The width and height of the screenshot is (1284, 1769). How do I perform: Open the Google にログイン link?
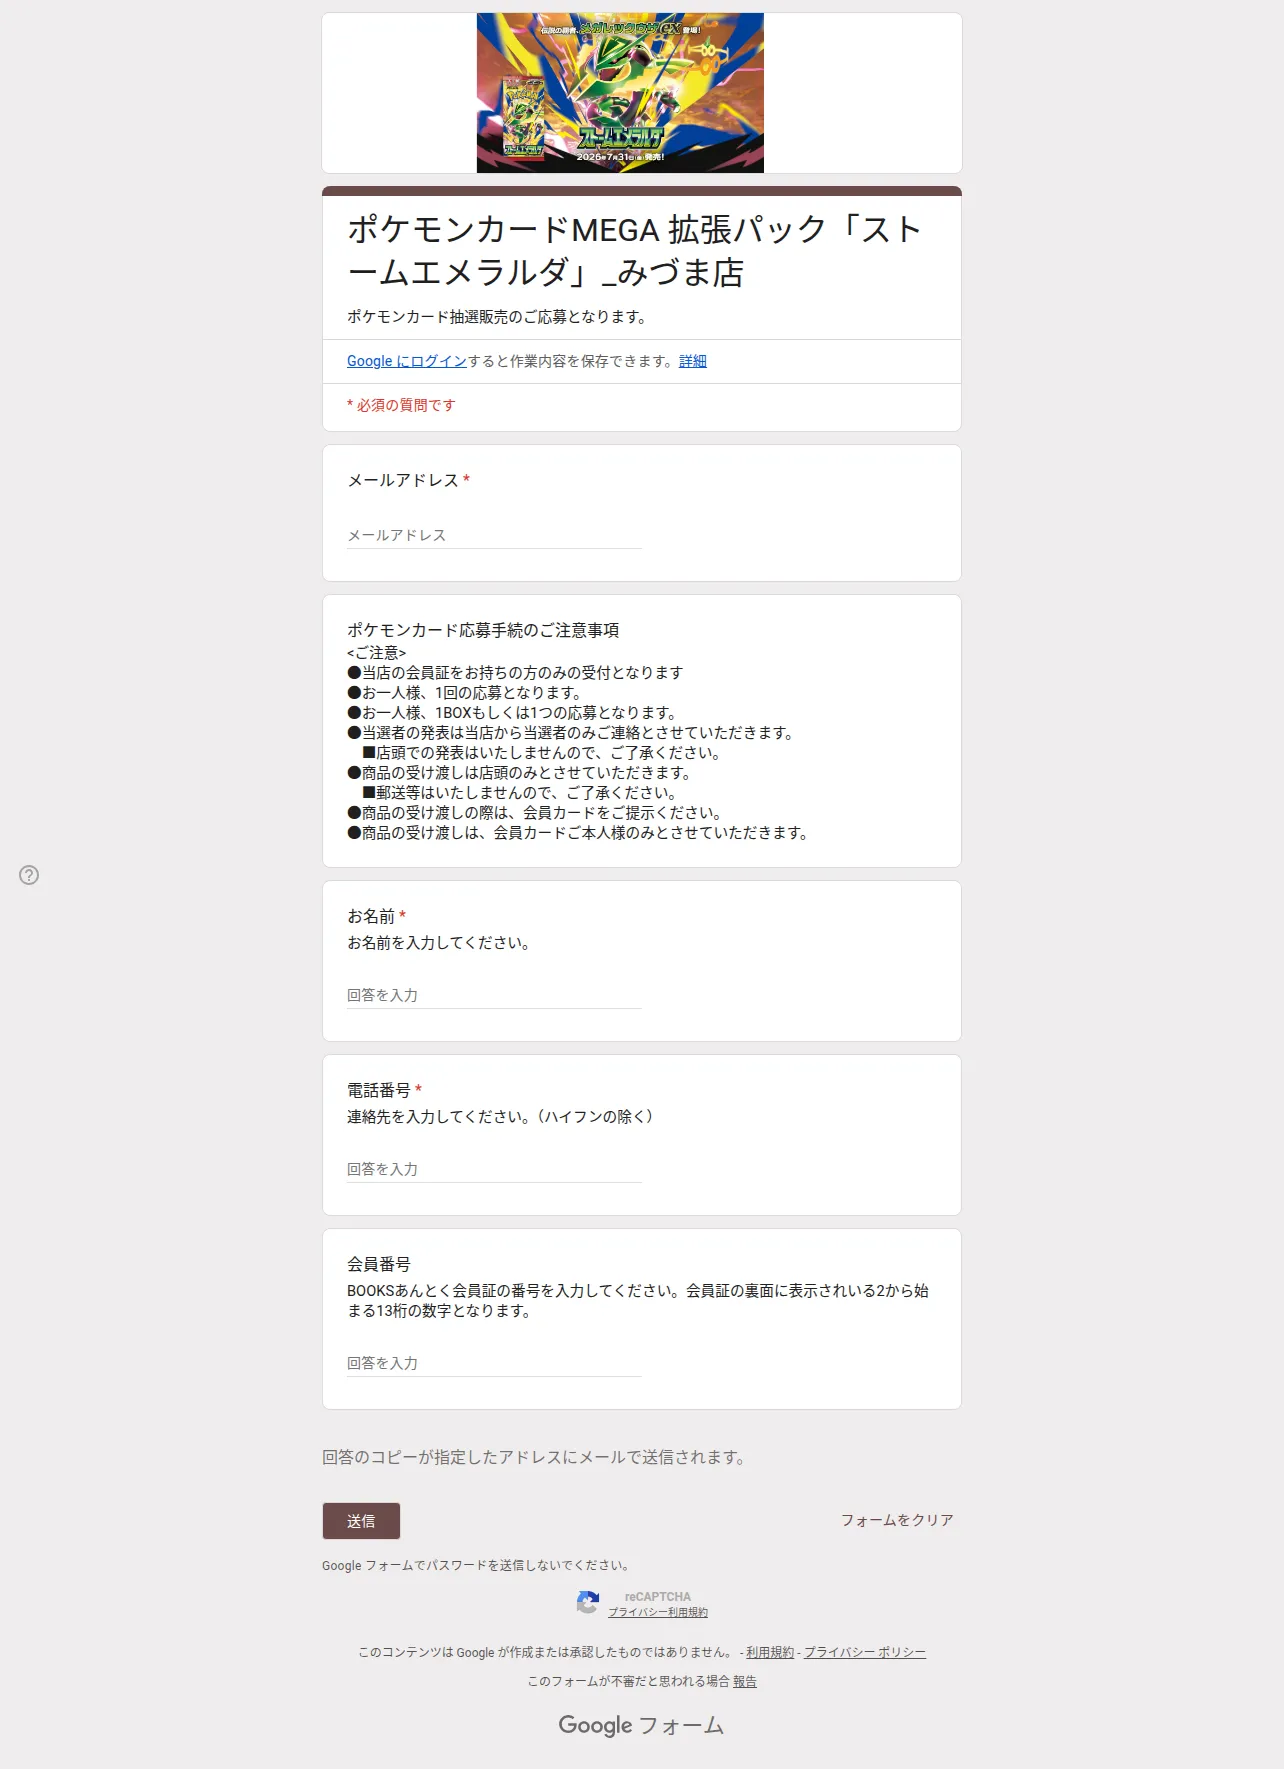(407, 361)
